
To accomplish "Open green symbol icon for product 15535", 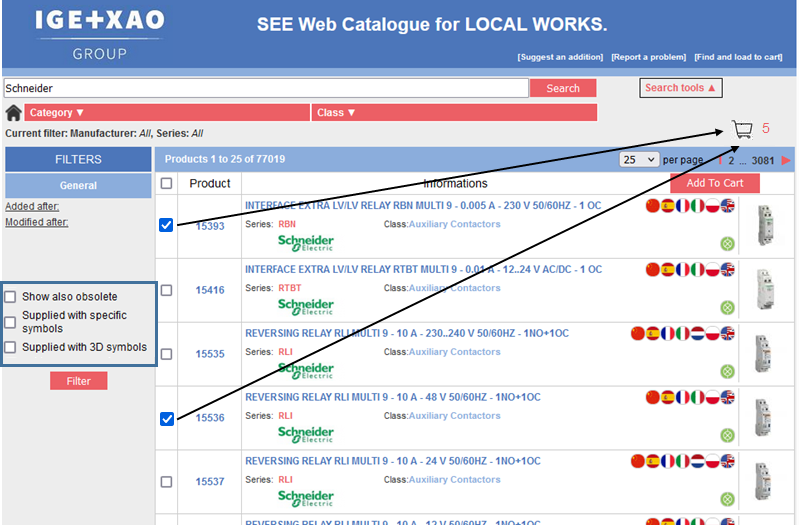I will pyautogui.click(x=728, y=372).
